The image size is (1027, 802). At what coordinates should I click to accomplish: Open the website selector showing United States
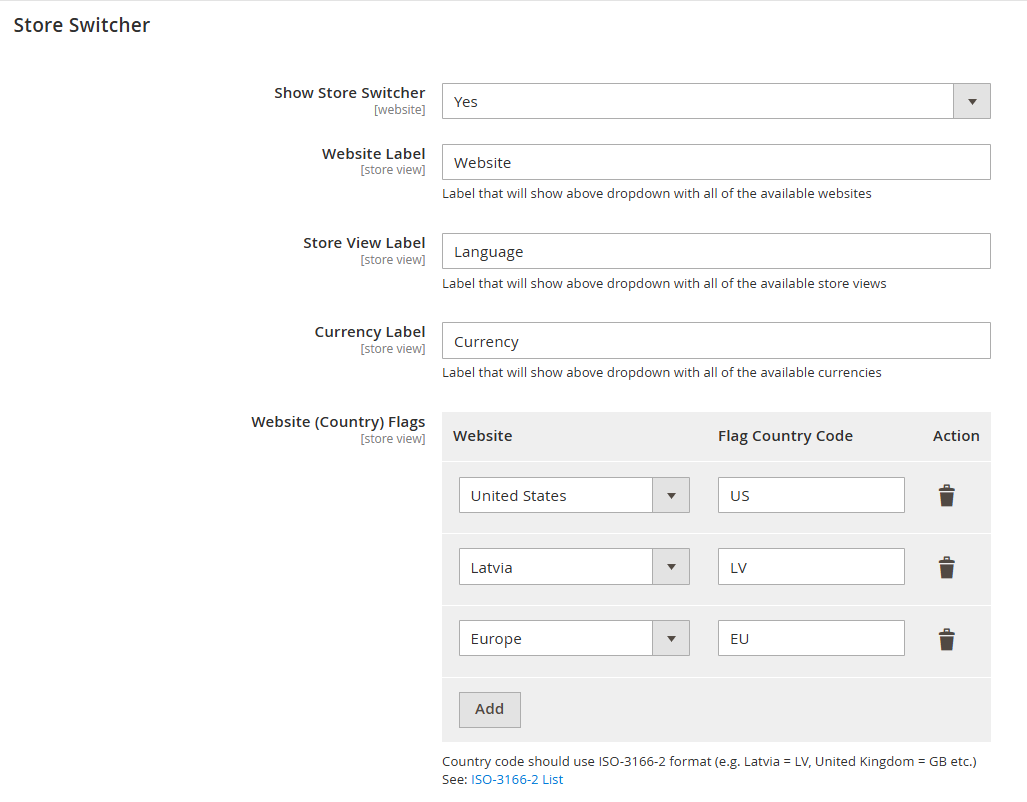[672, 494]
